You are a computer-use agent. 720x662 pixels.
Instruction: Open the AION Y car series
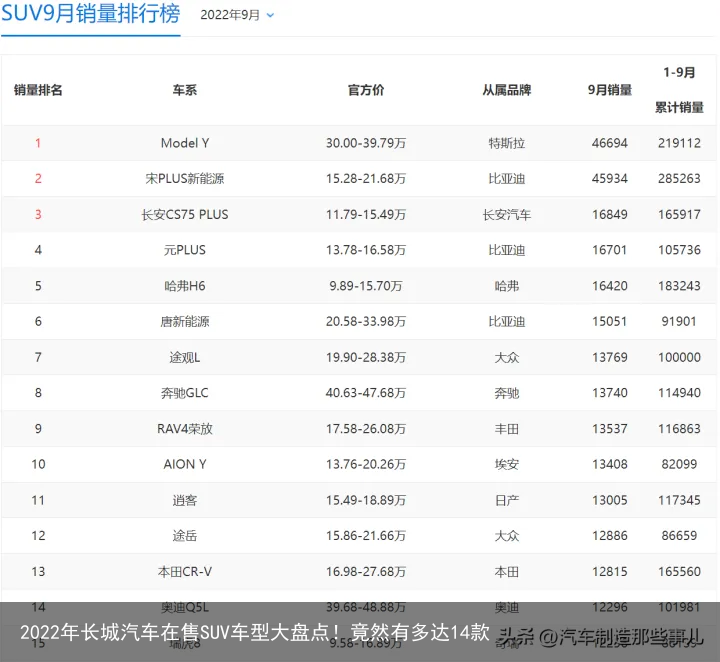click(x=185, y=464)
